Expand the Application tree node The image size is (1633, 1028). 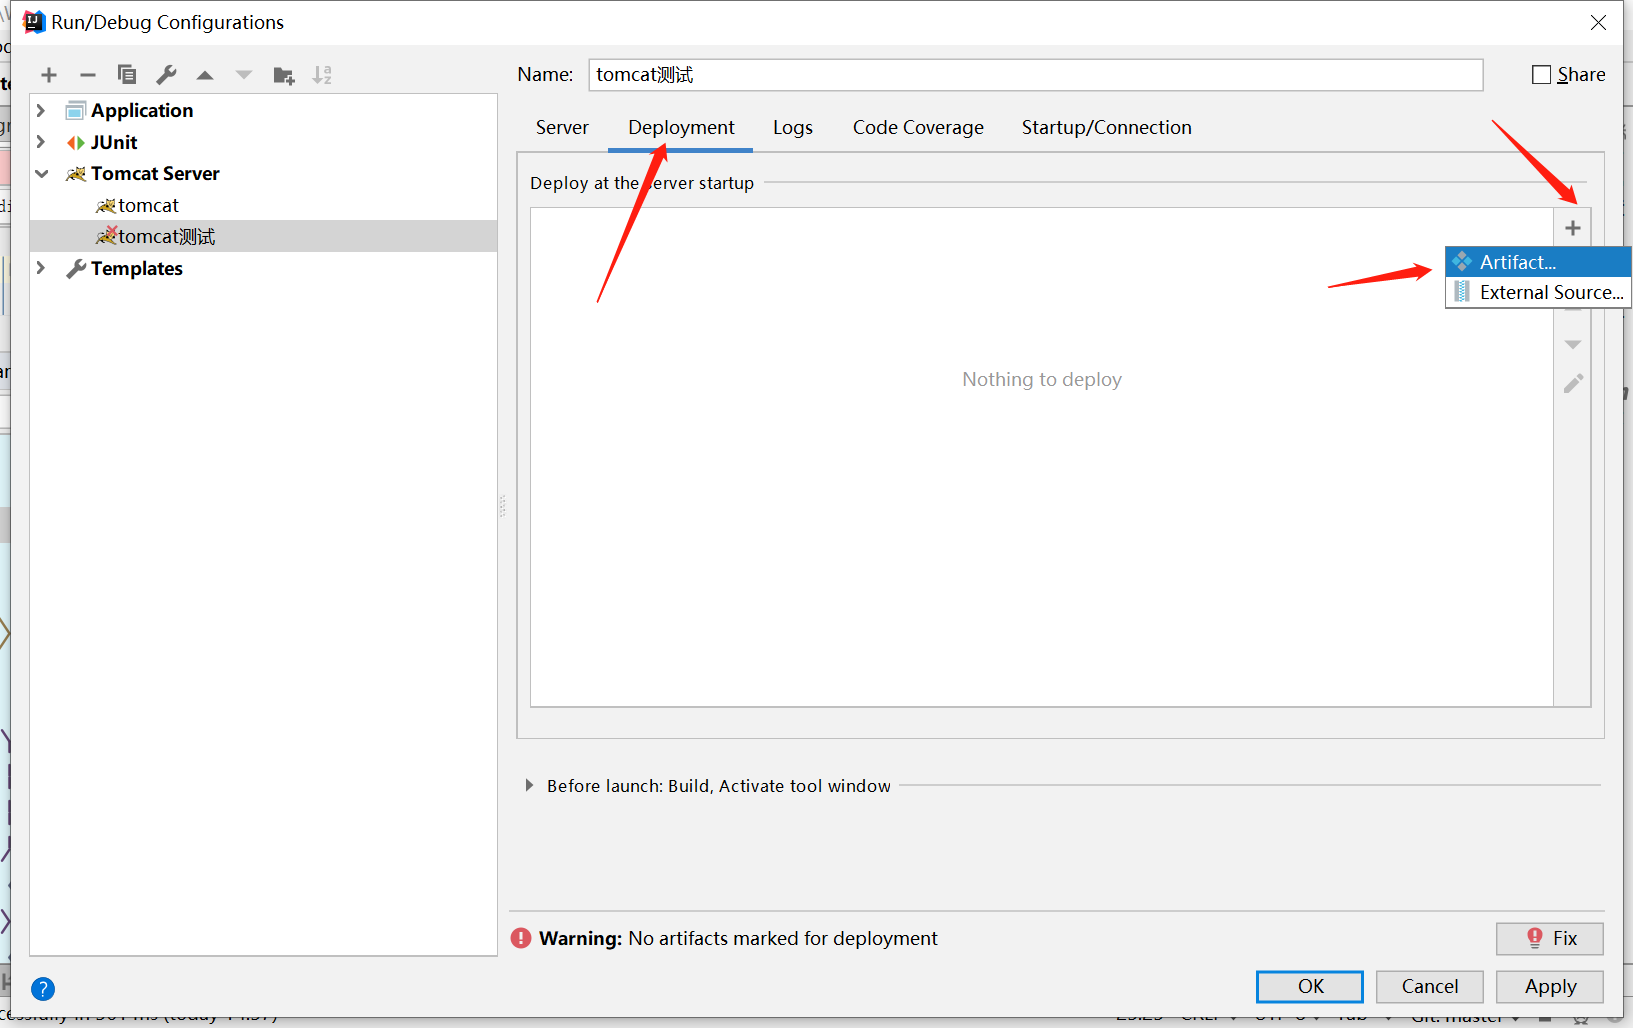click(x=41, y=110)
